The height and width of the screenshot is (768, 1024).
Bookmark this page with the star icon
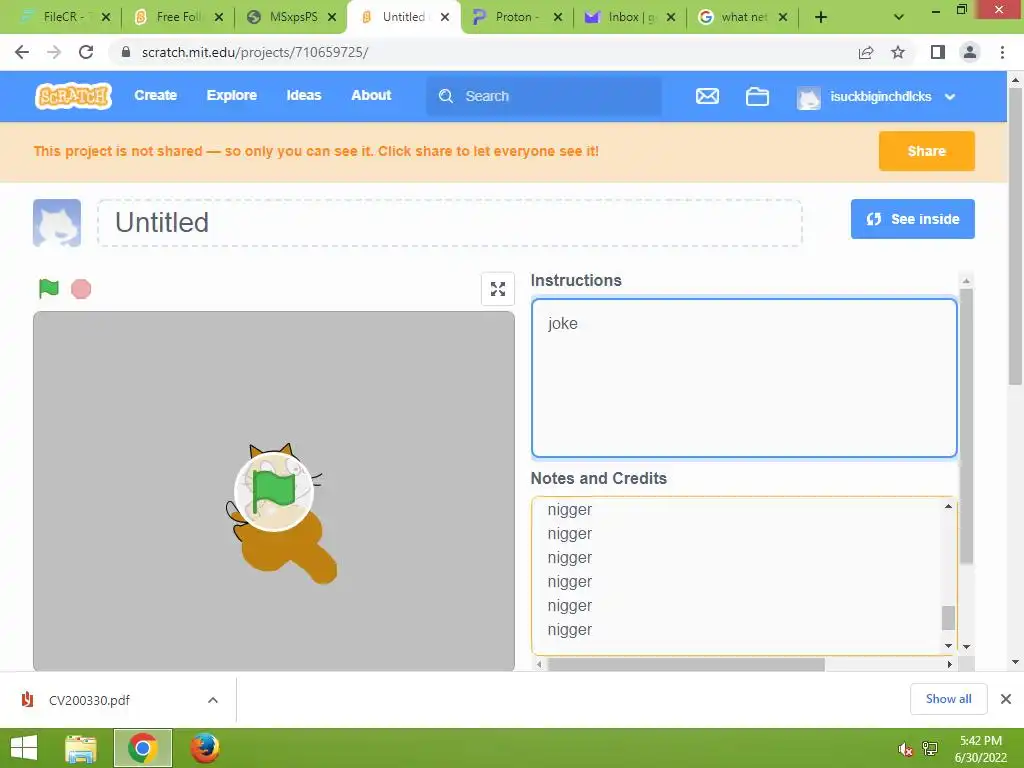(x=898, y=52)
